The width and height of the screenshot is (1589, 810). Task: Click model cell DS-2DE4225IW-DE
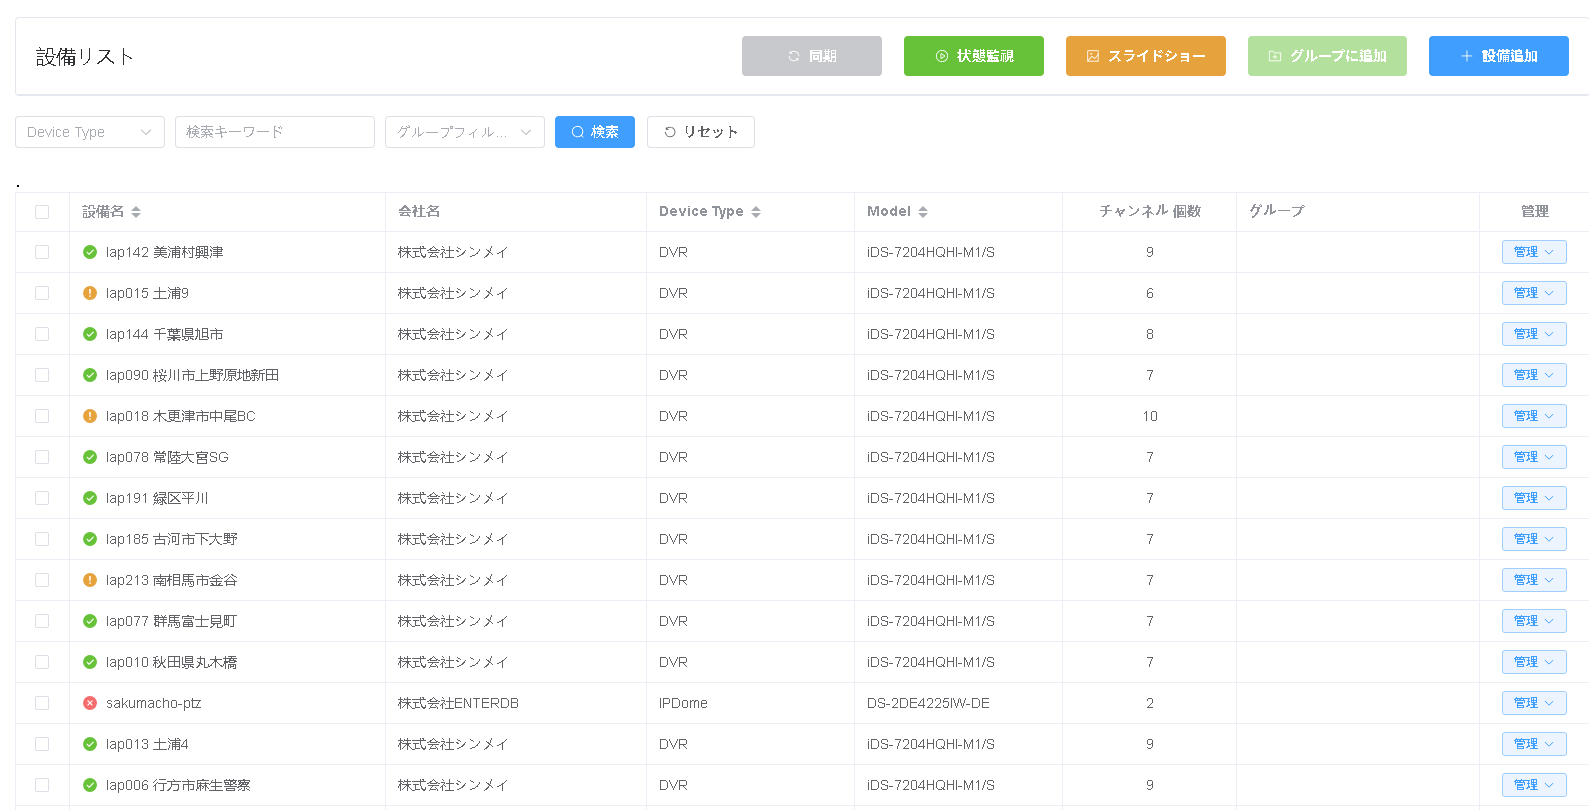click(x=928, y=703)
